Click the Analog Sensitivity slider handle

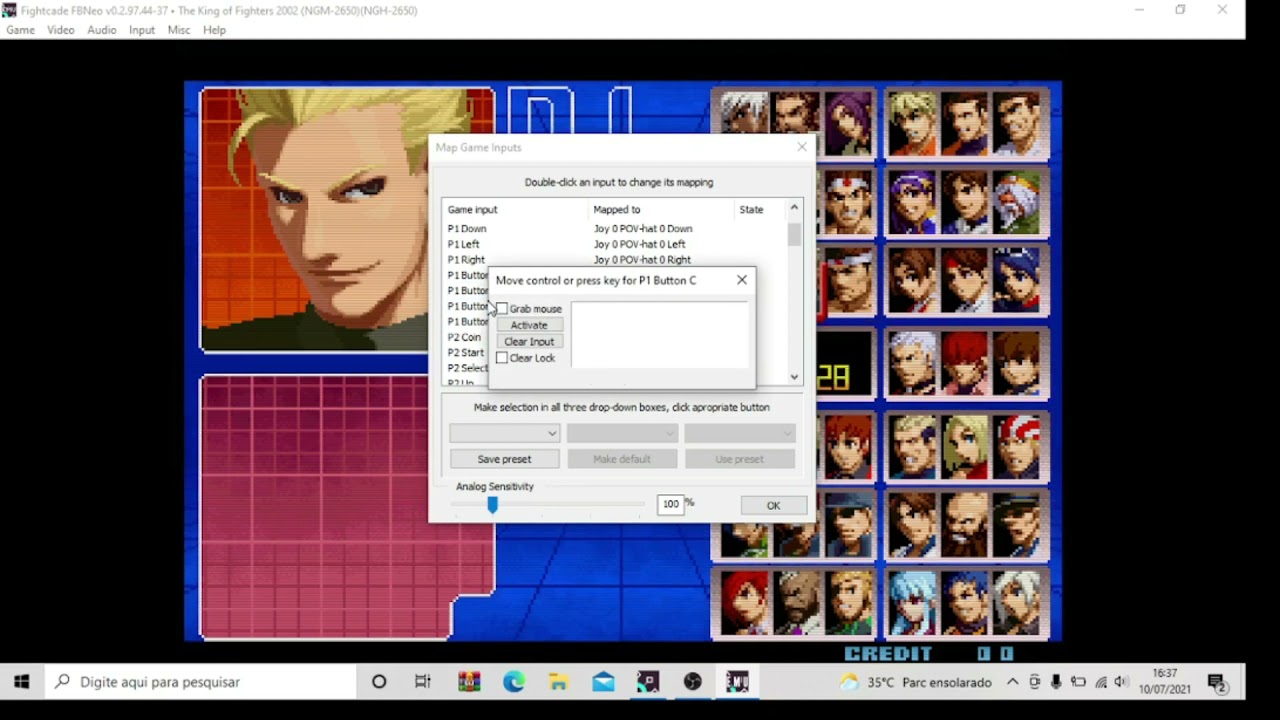coord(492,505)
